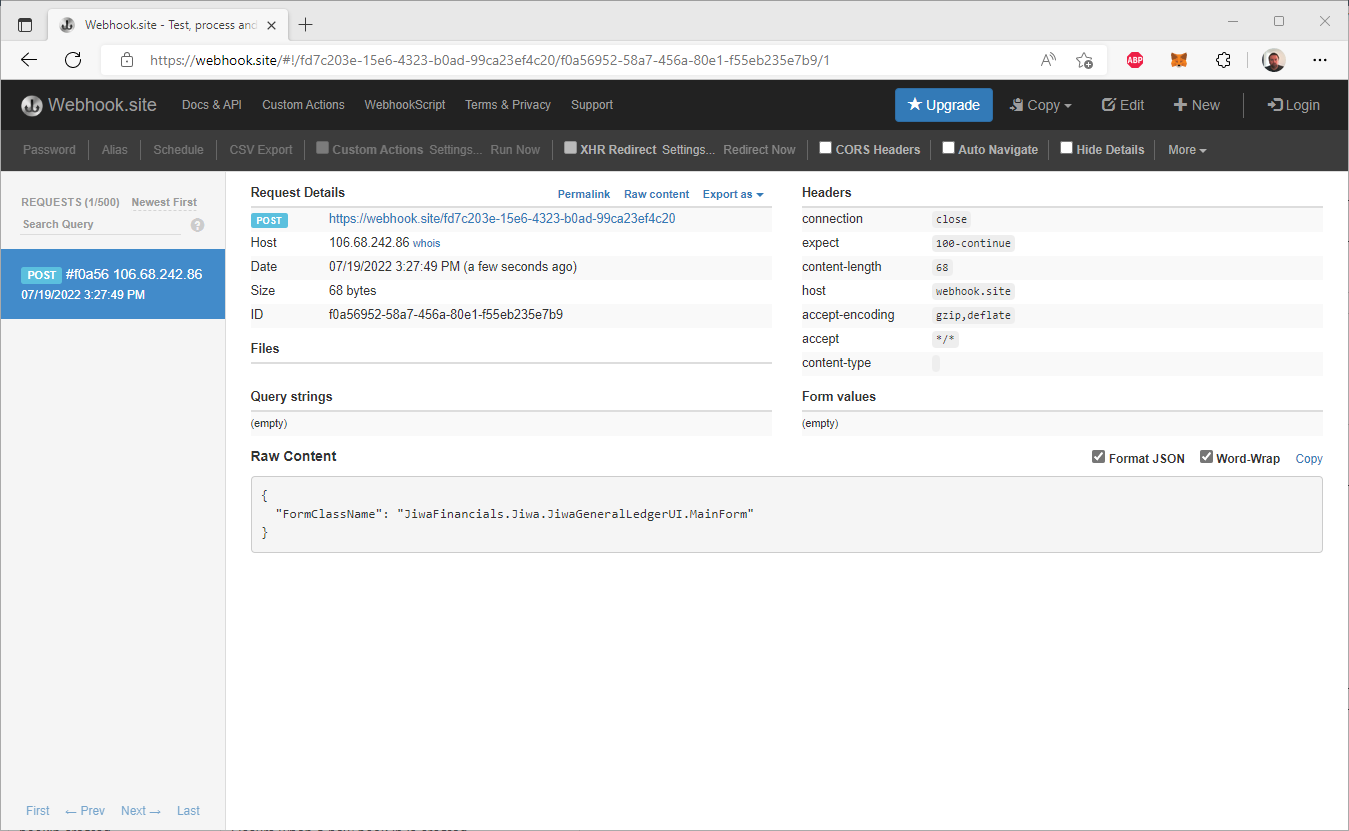Select the POST #f0a56 request entry
This screenshot has height=831, width=1349.
coord(112,284)
